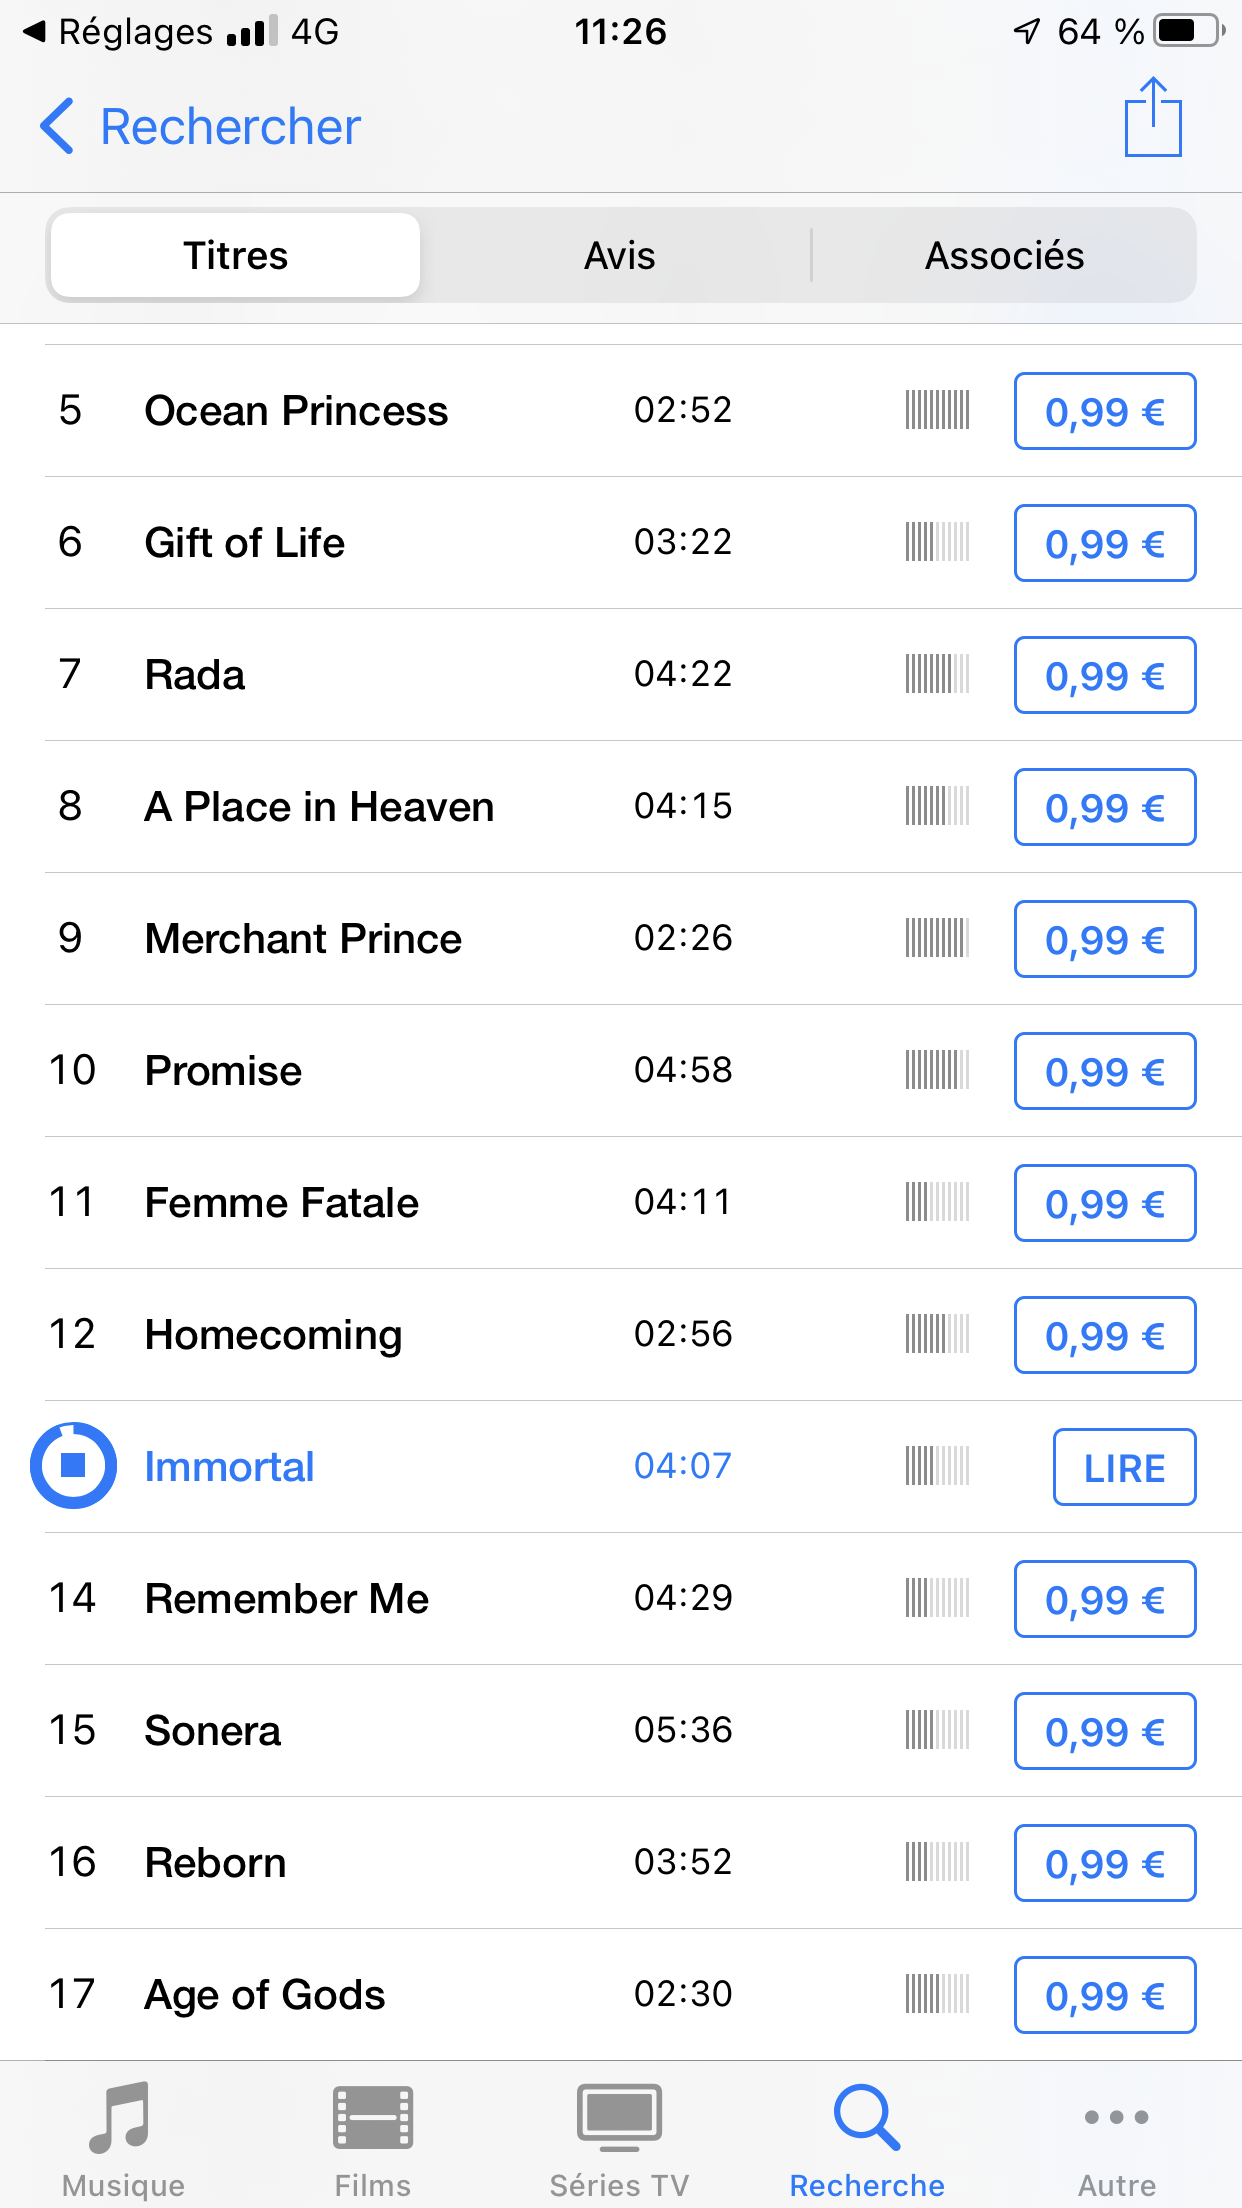
Task: Open the Musique tab icon
Action: click(122, 2117)
